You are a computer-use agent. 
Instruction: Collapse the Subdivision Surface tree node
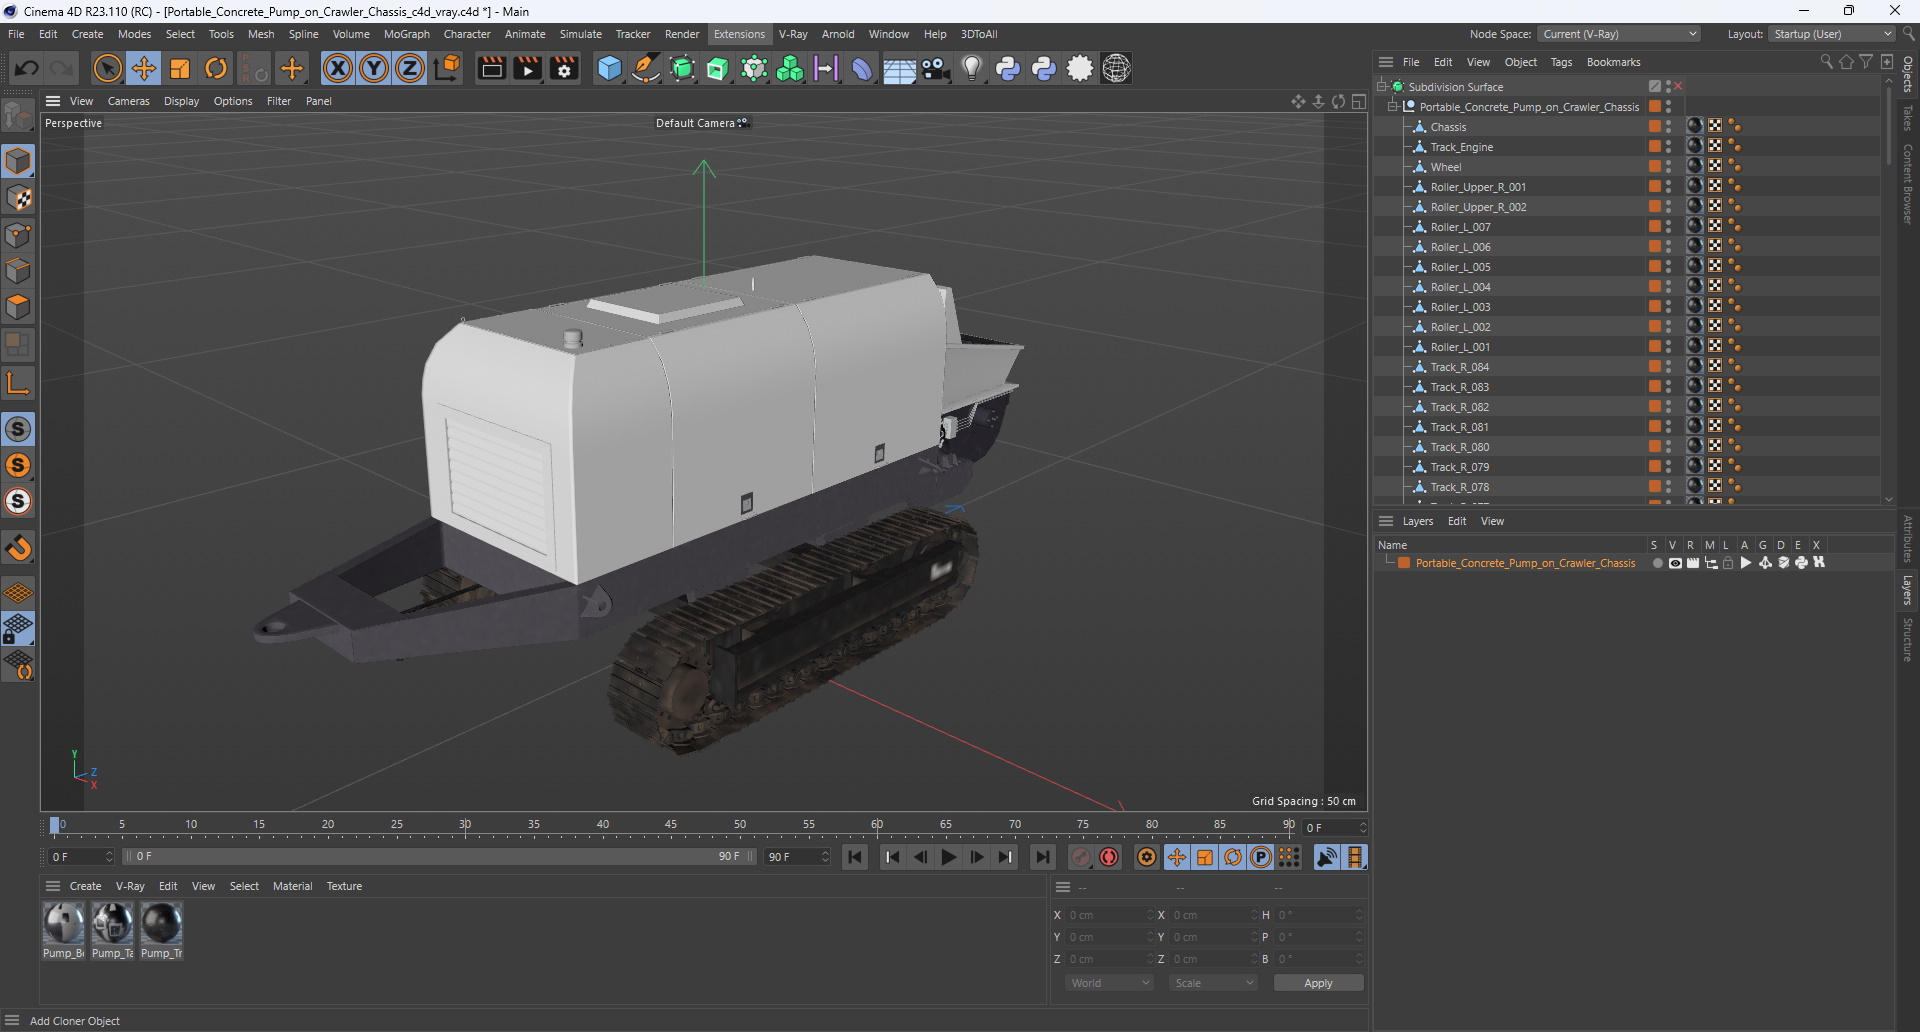point(1382,87)
